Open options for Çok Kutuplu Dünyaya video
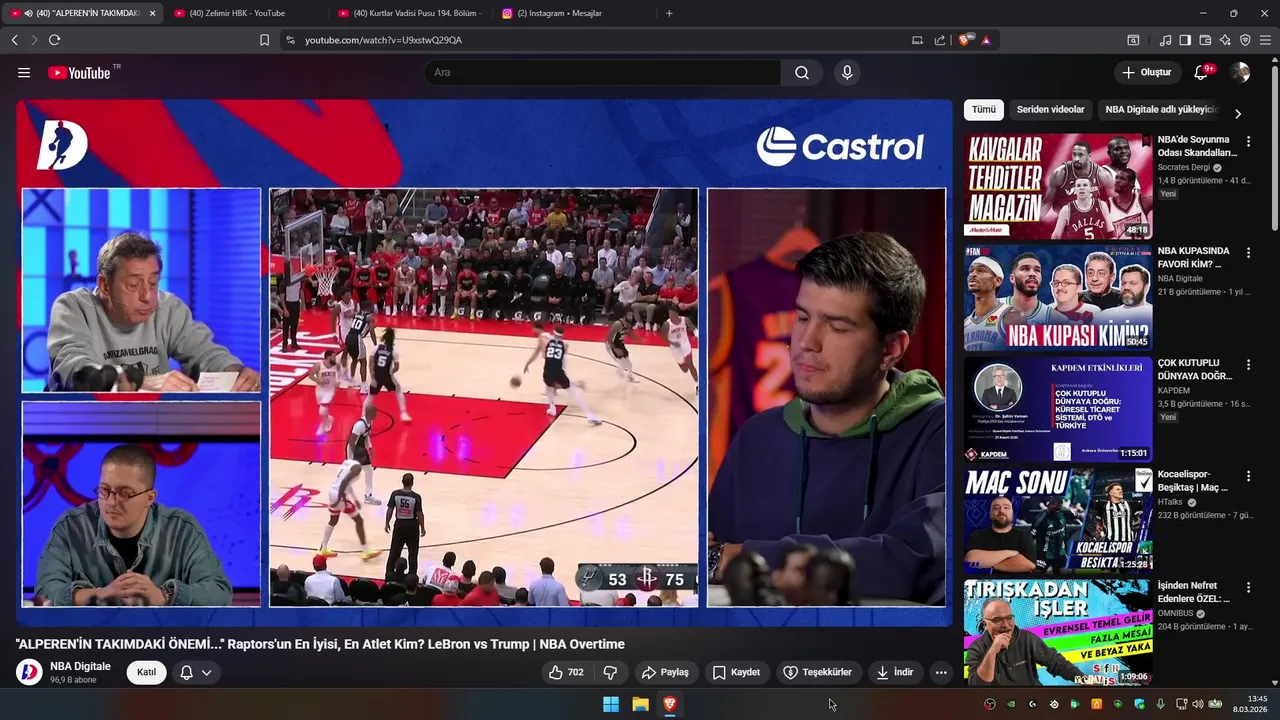 click(1248, 366)
